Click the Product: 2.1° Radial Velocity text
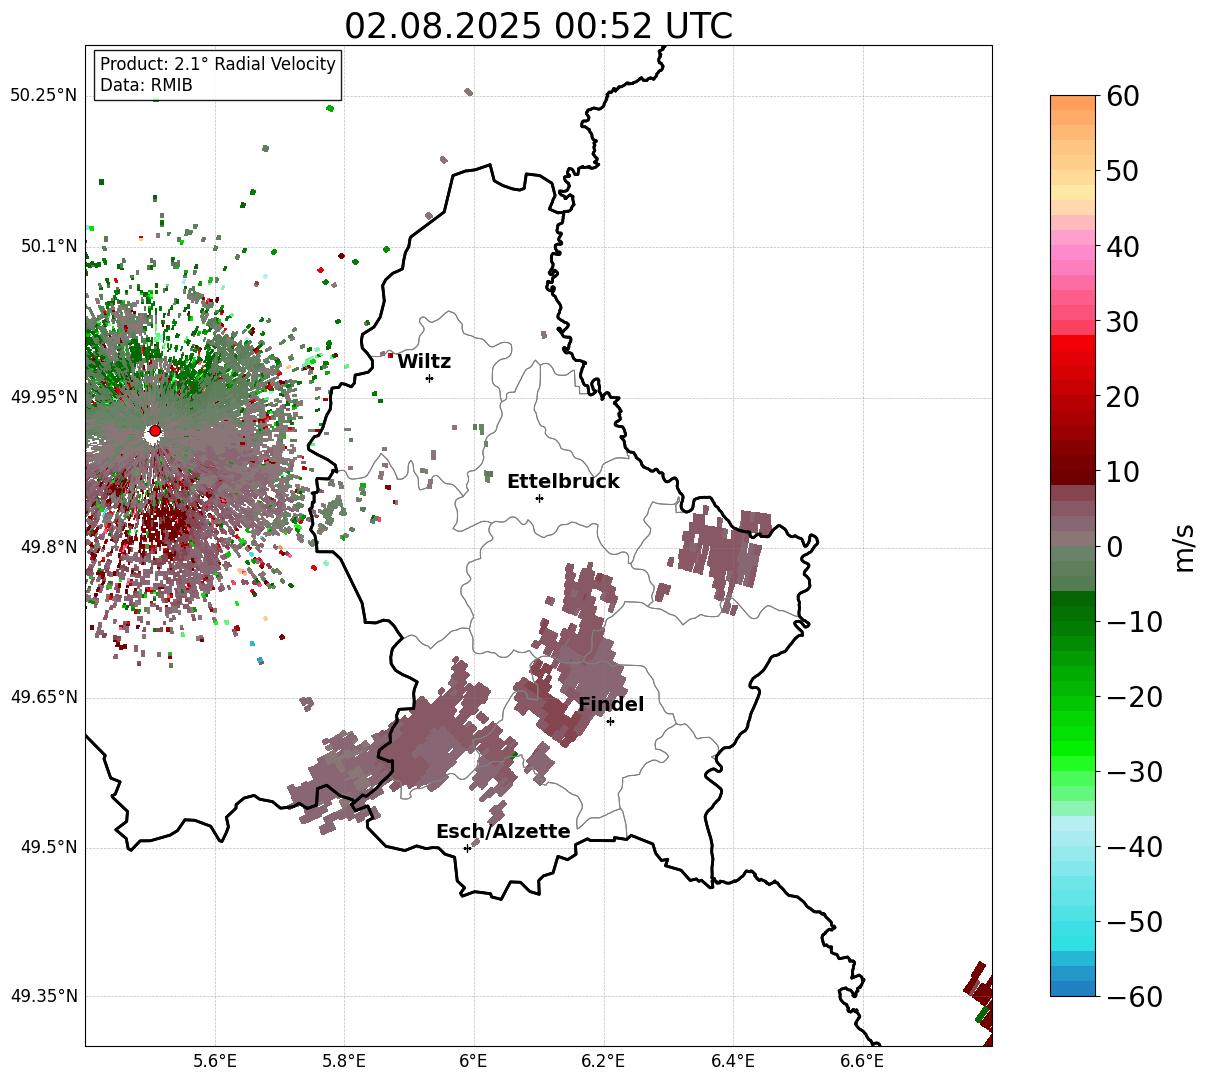 coord(218,64)
